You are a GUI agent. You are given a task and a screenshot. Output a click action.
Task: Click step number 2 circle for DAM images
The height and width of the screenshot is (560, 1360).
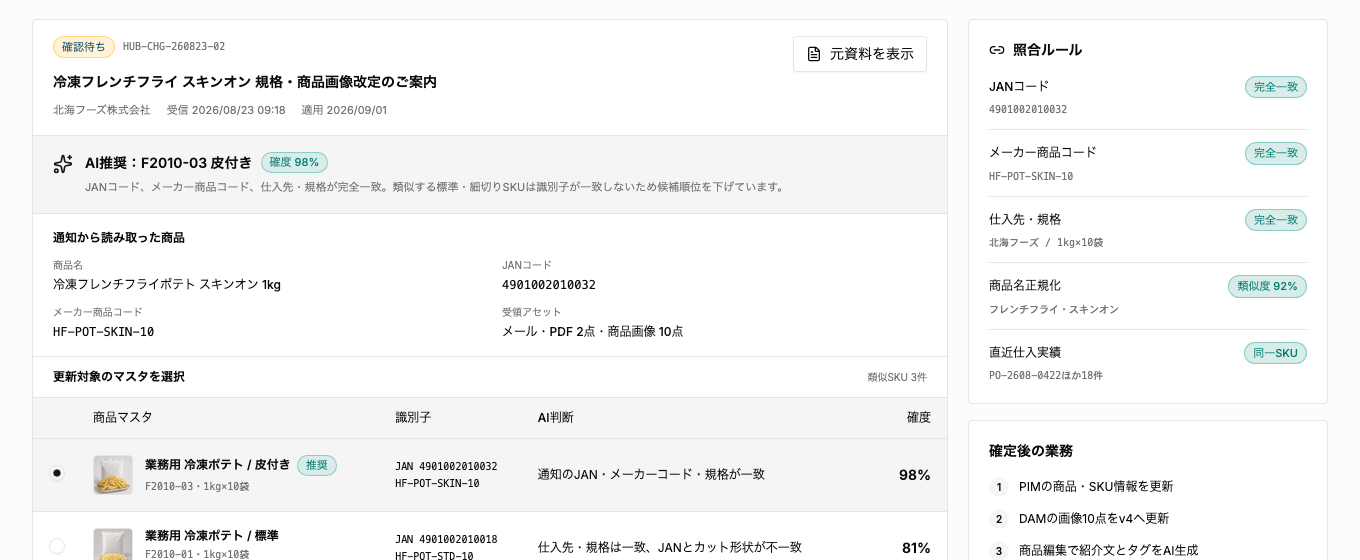click(998, 519)
